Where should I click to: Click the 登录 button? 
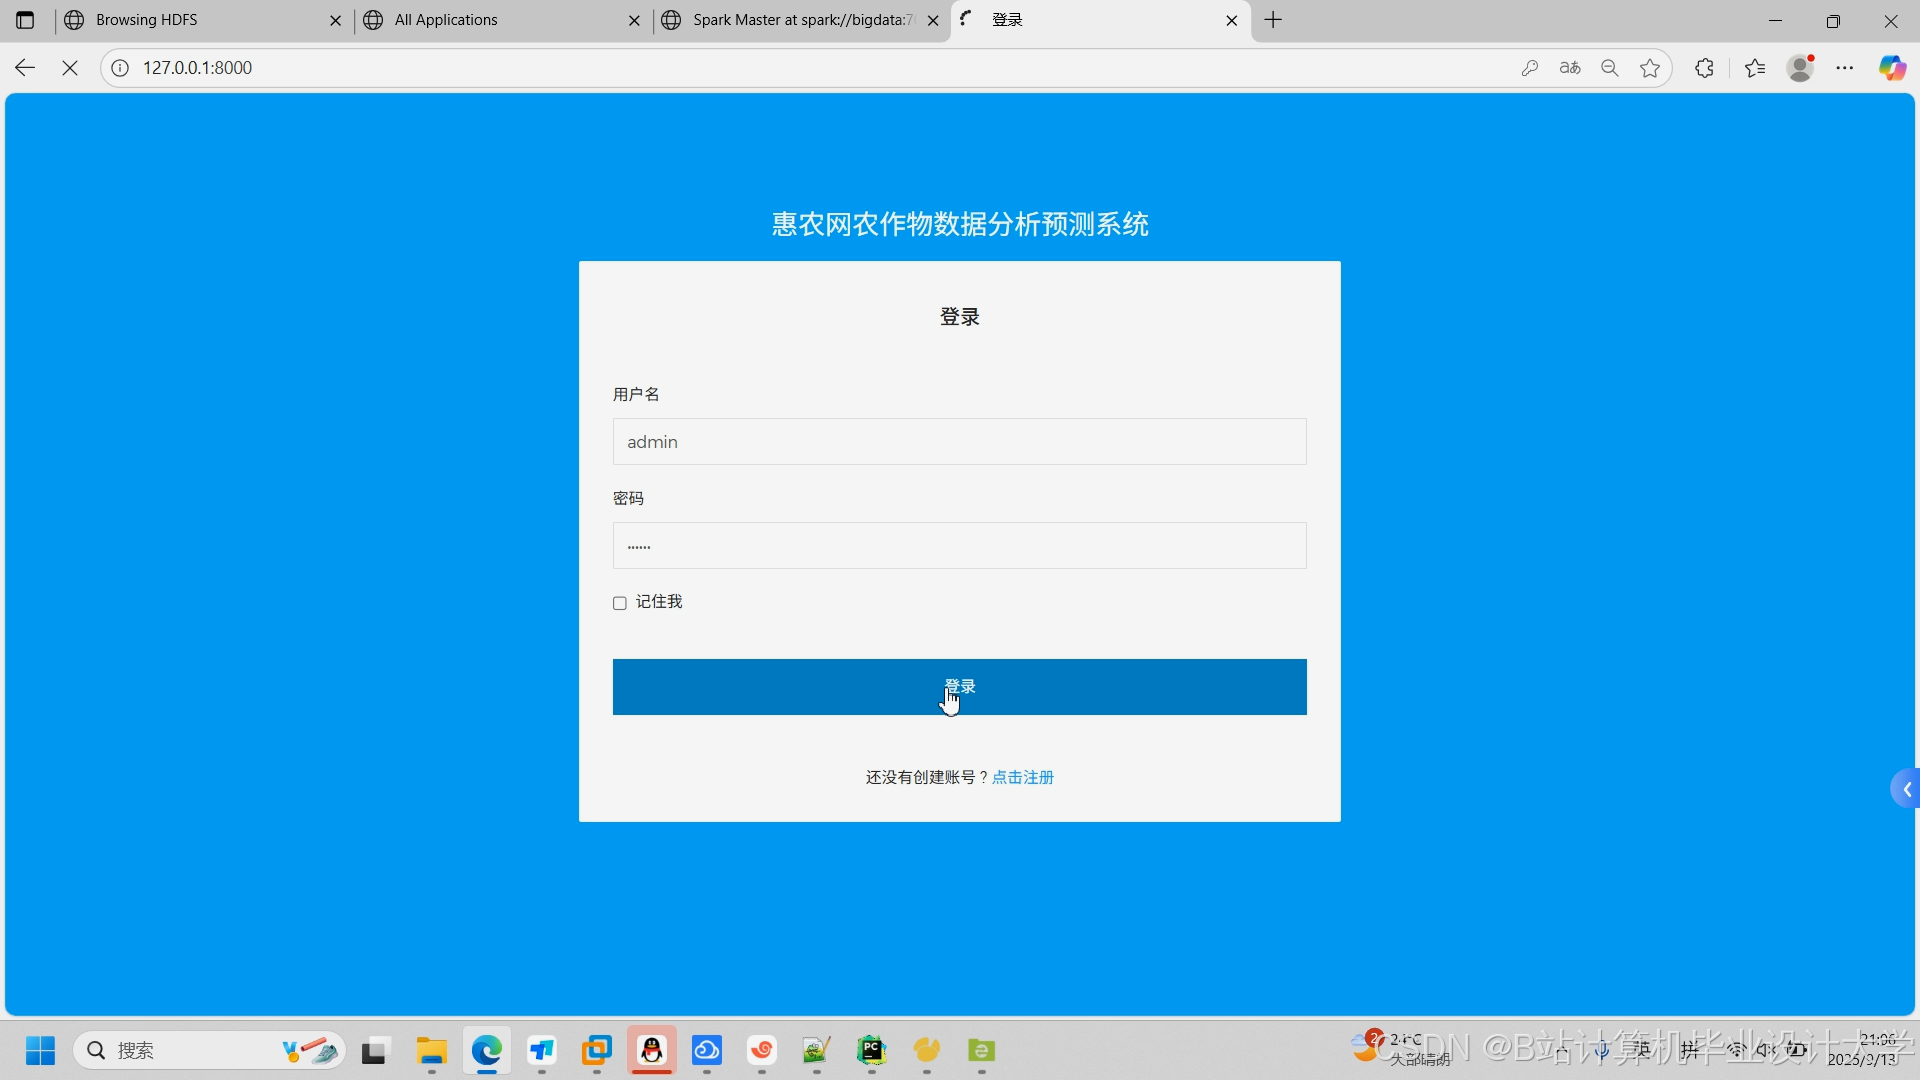click(959, 687)
